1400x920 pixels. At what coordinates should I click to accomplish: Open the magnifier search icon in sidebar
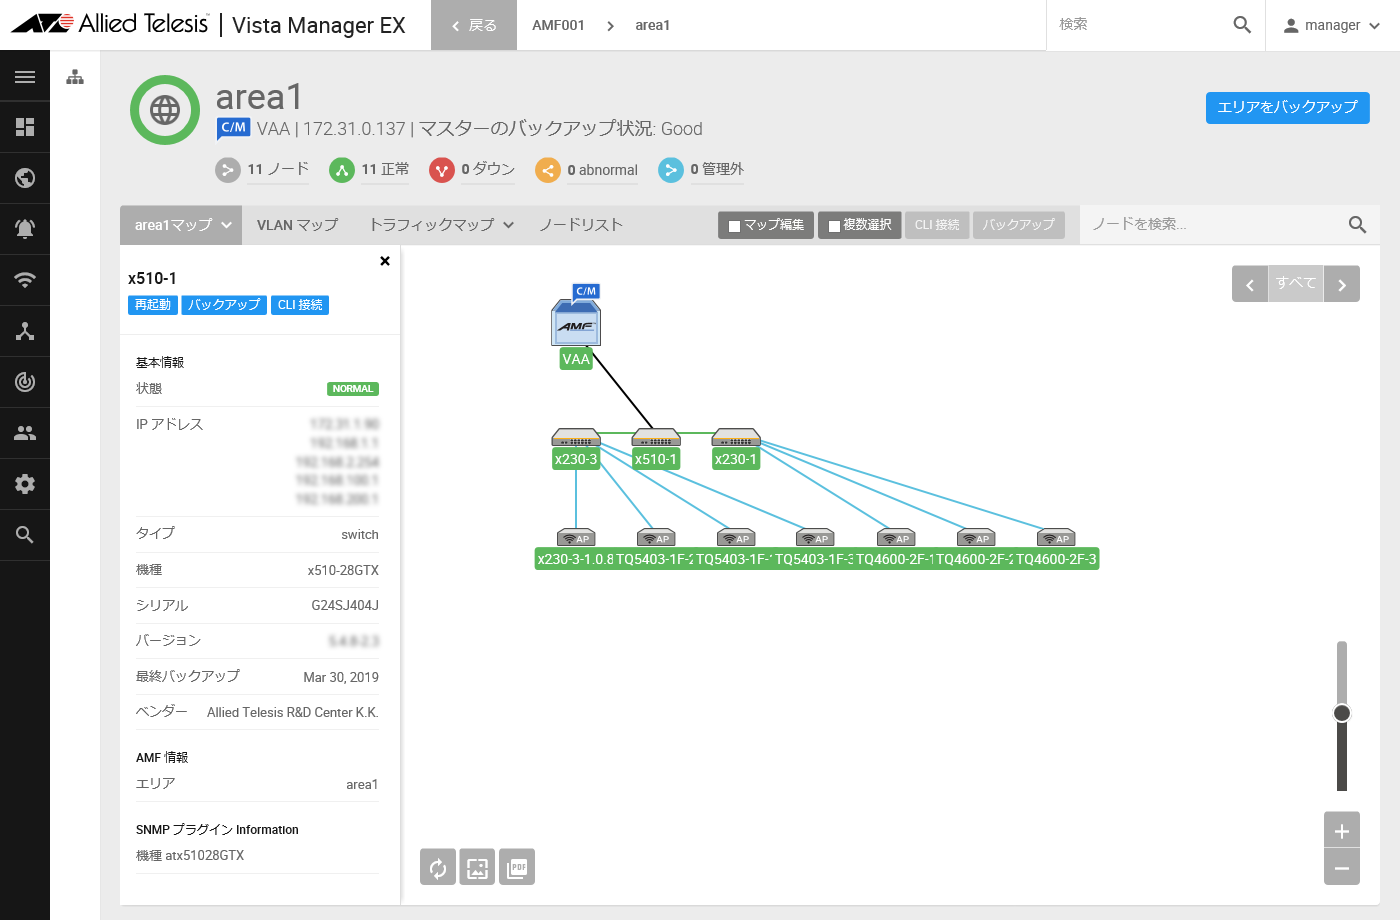25,535
